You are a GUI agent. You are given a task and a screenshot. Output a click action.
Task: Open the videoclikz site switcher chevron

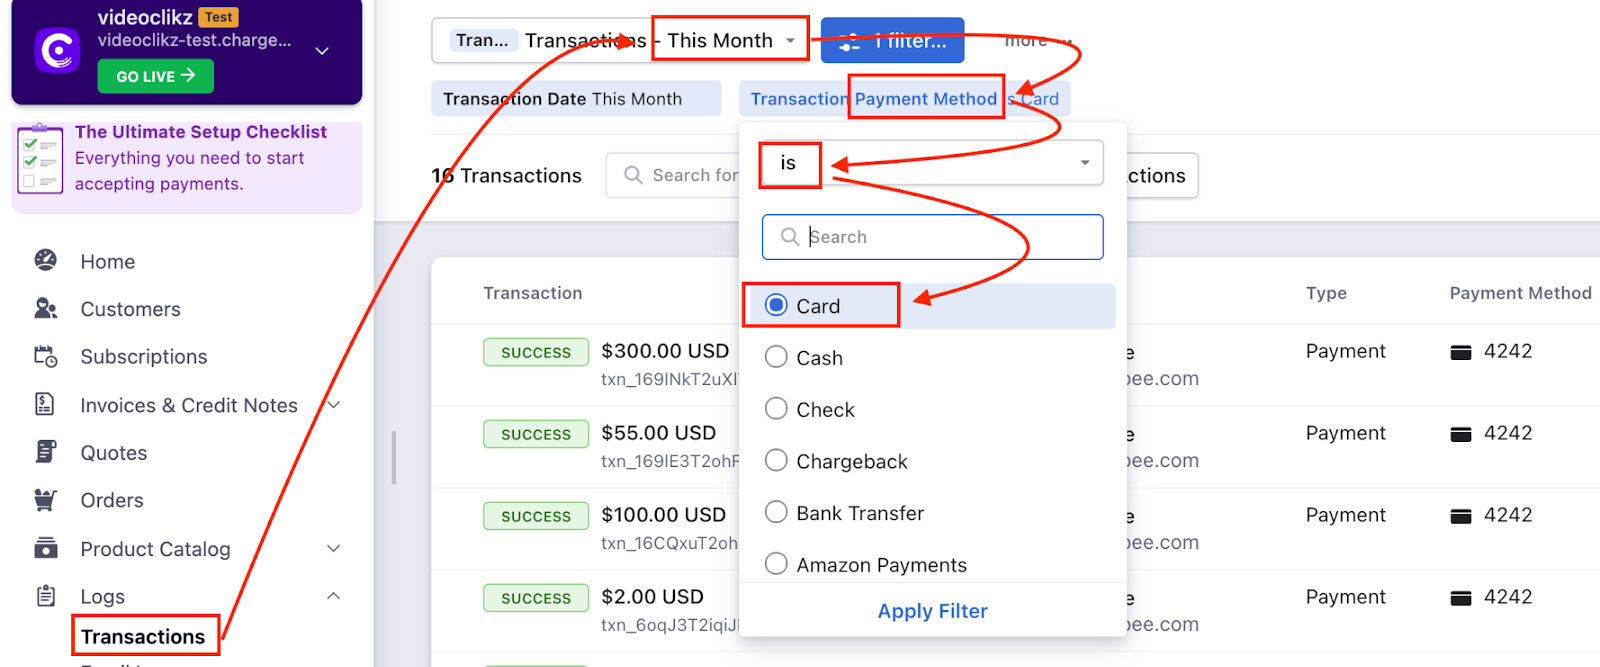coord(322,51)
